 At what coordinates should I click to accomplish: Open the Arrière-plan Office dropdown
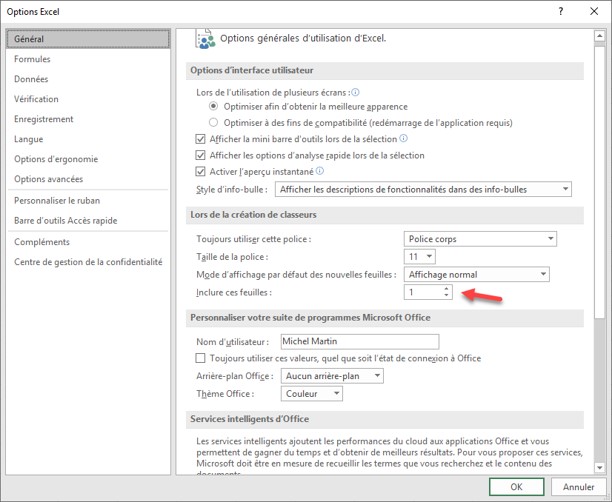pyautogui.click(x=332, y=376)
